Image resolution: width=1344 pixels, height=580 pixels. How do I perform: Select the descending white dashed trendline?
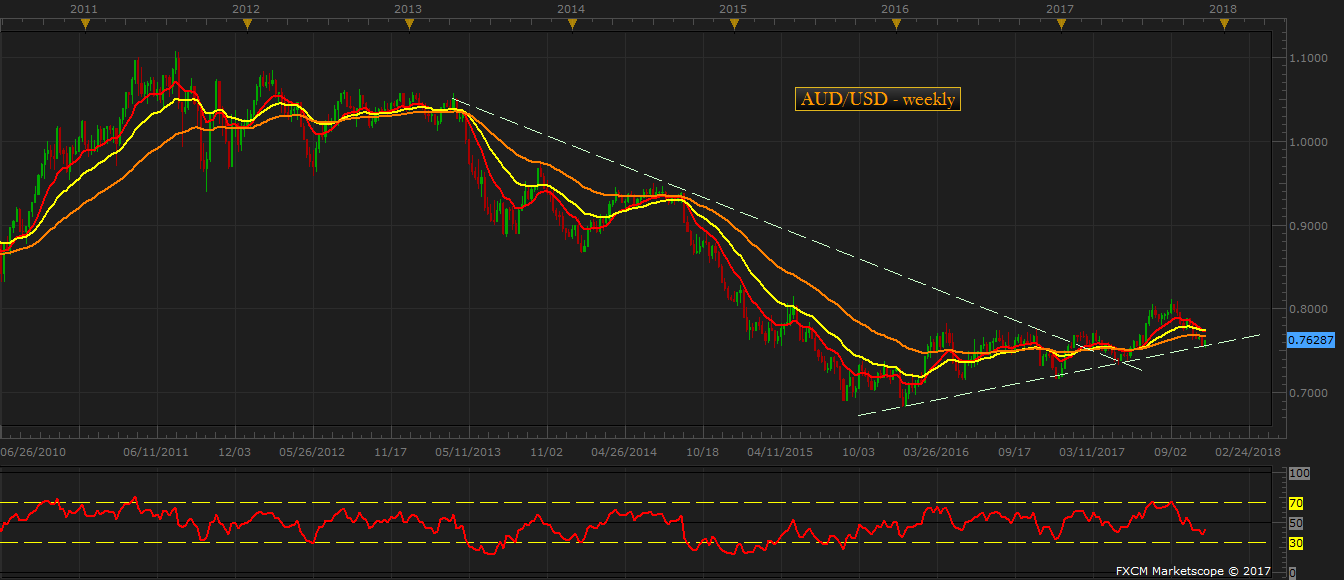pos(795,233)
